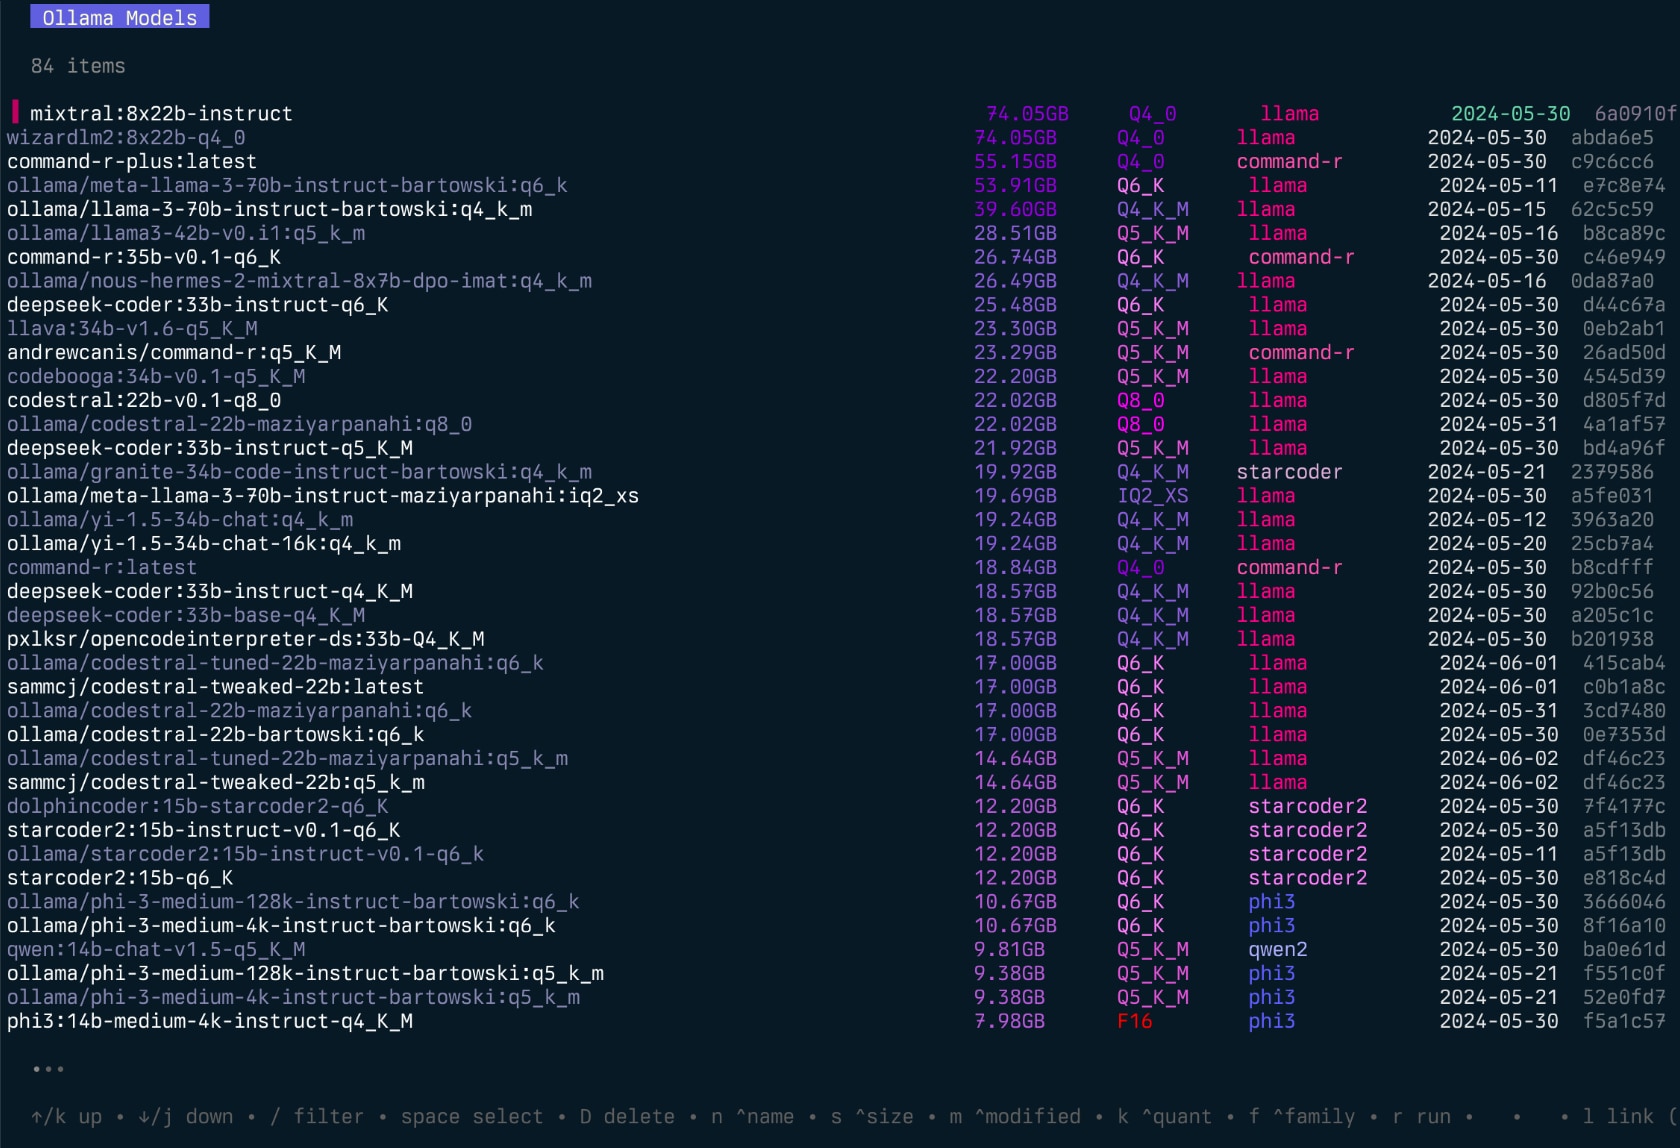Image resolution: width=1680 pixels, height=1148 pixels.
Task: Sort by size via footer hint
Action: 872,1117
